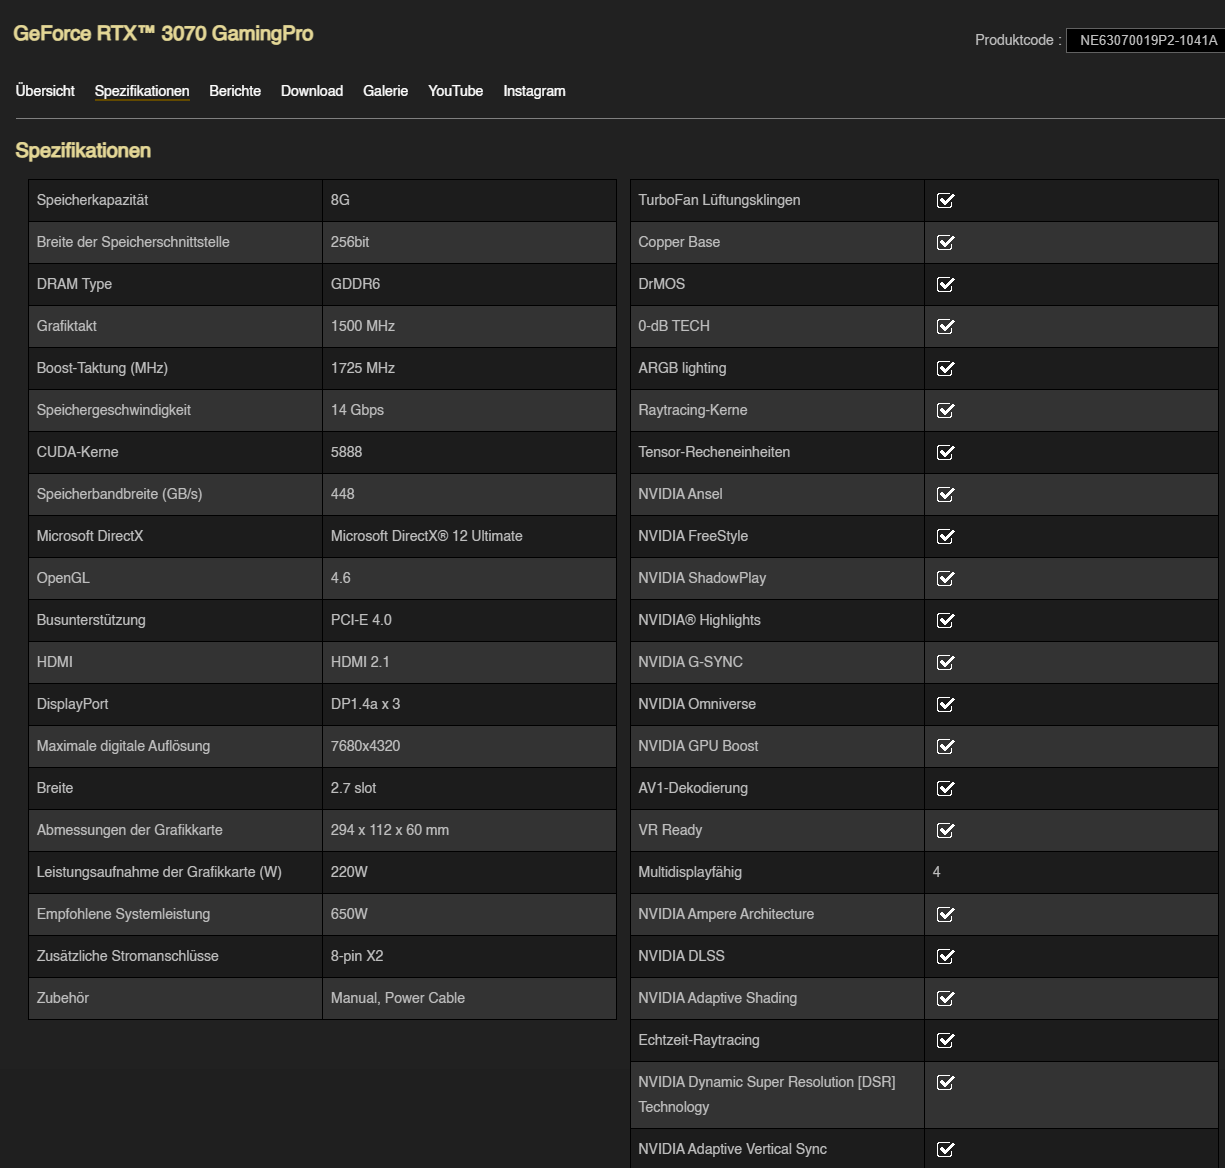Click the NVIDIA GPU Boost checkmark

click(946, 746)
